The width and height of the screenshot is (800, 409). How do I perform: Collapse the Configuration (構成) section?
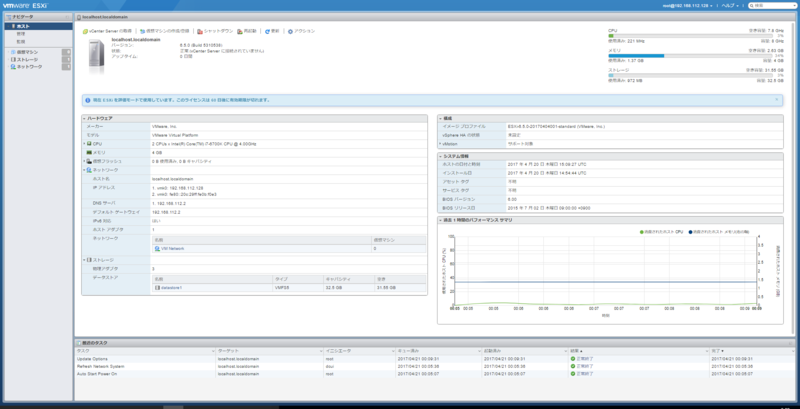point(440,118)
